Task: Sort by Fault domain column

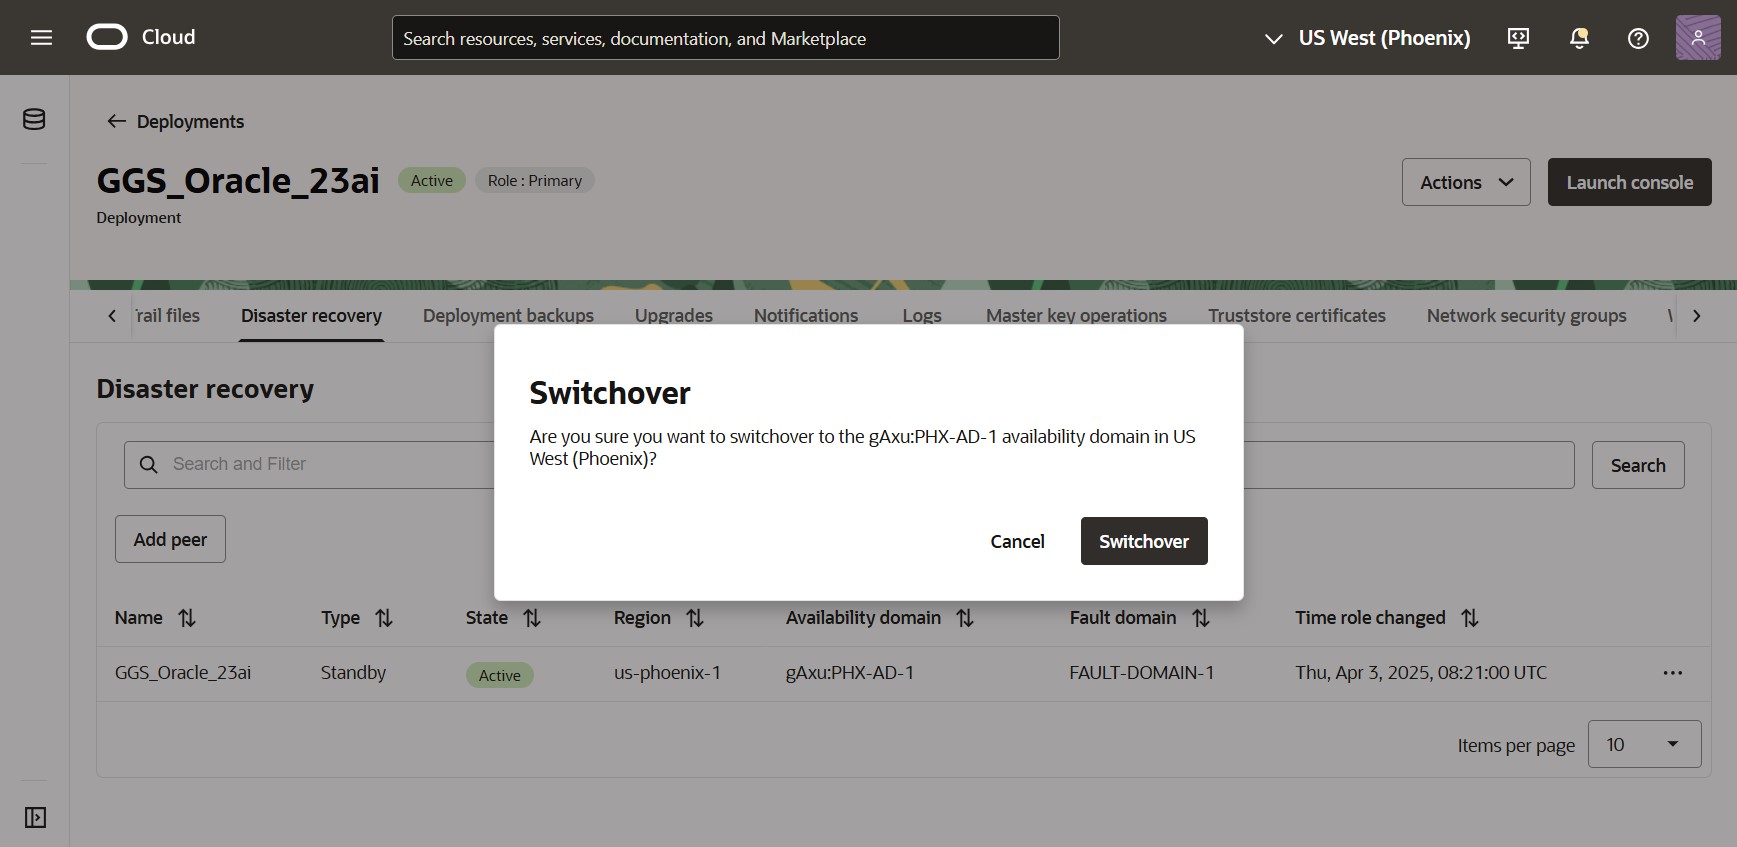Action: click(1201, 618)
